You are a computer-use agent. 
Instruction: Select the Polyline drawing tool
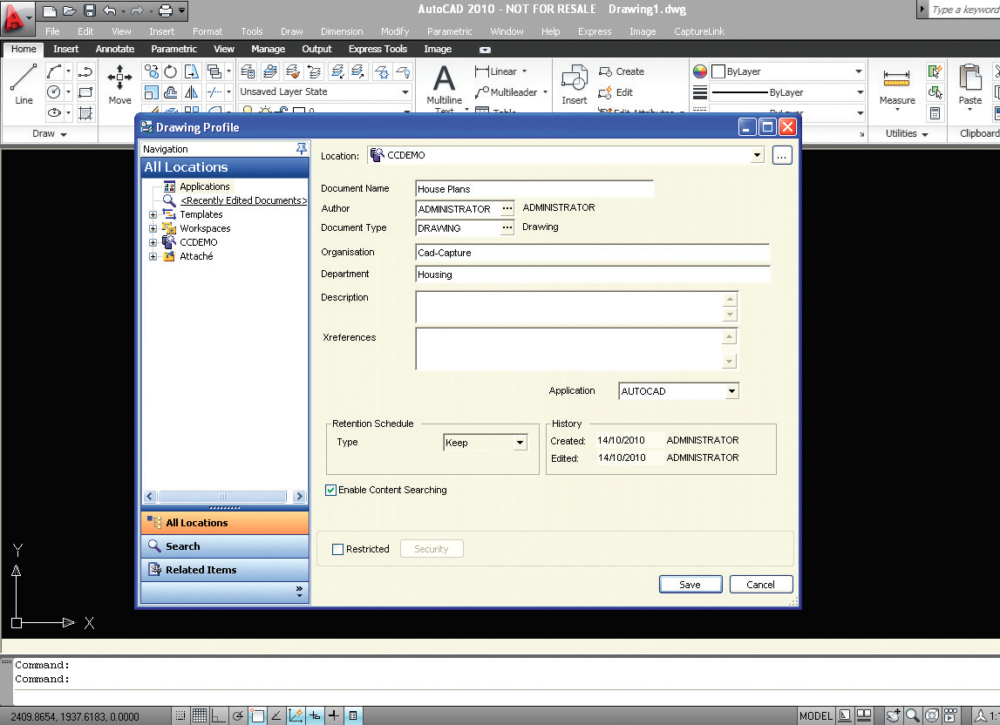pyautogui.click(x=85, y=71)
